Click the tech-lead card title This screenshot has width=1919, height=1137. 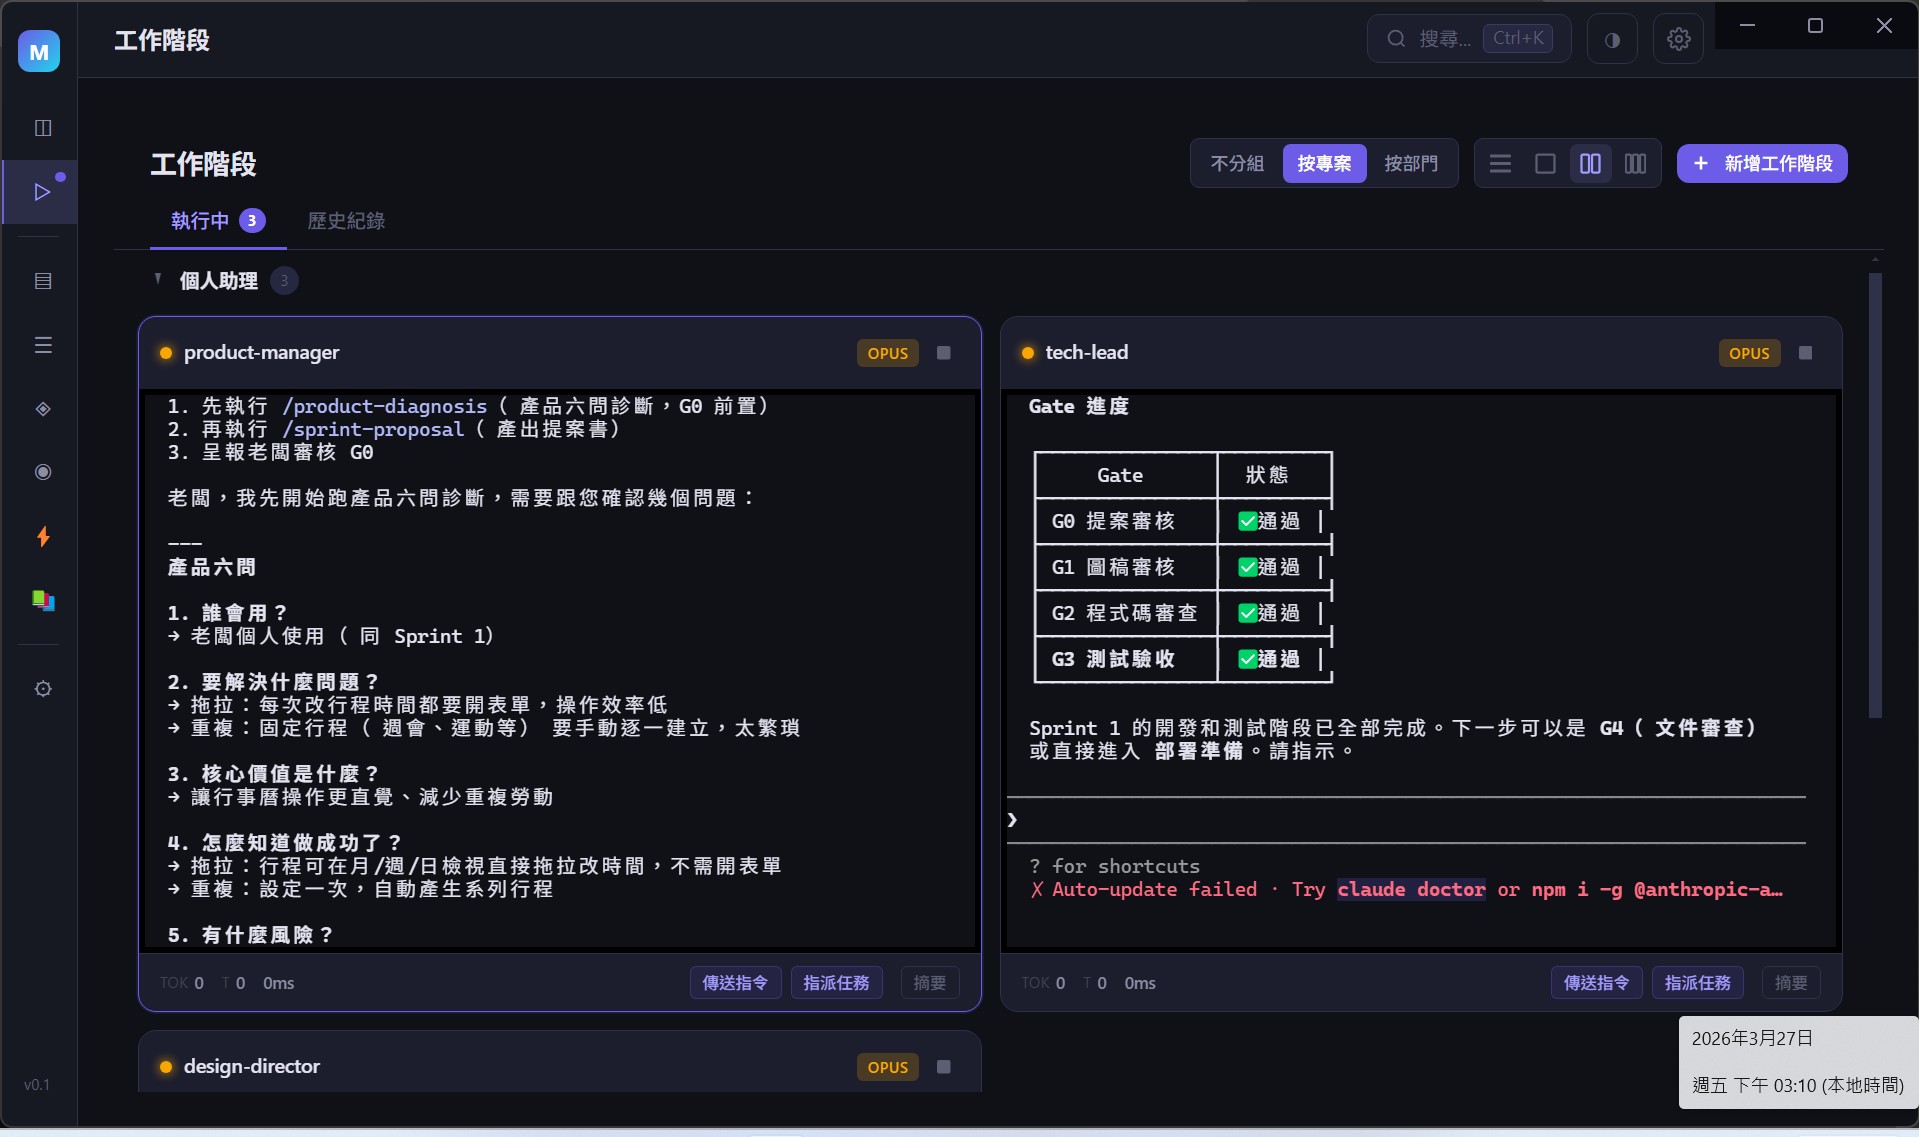pyautogui.click(x=1086, y=352)
